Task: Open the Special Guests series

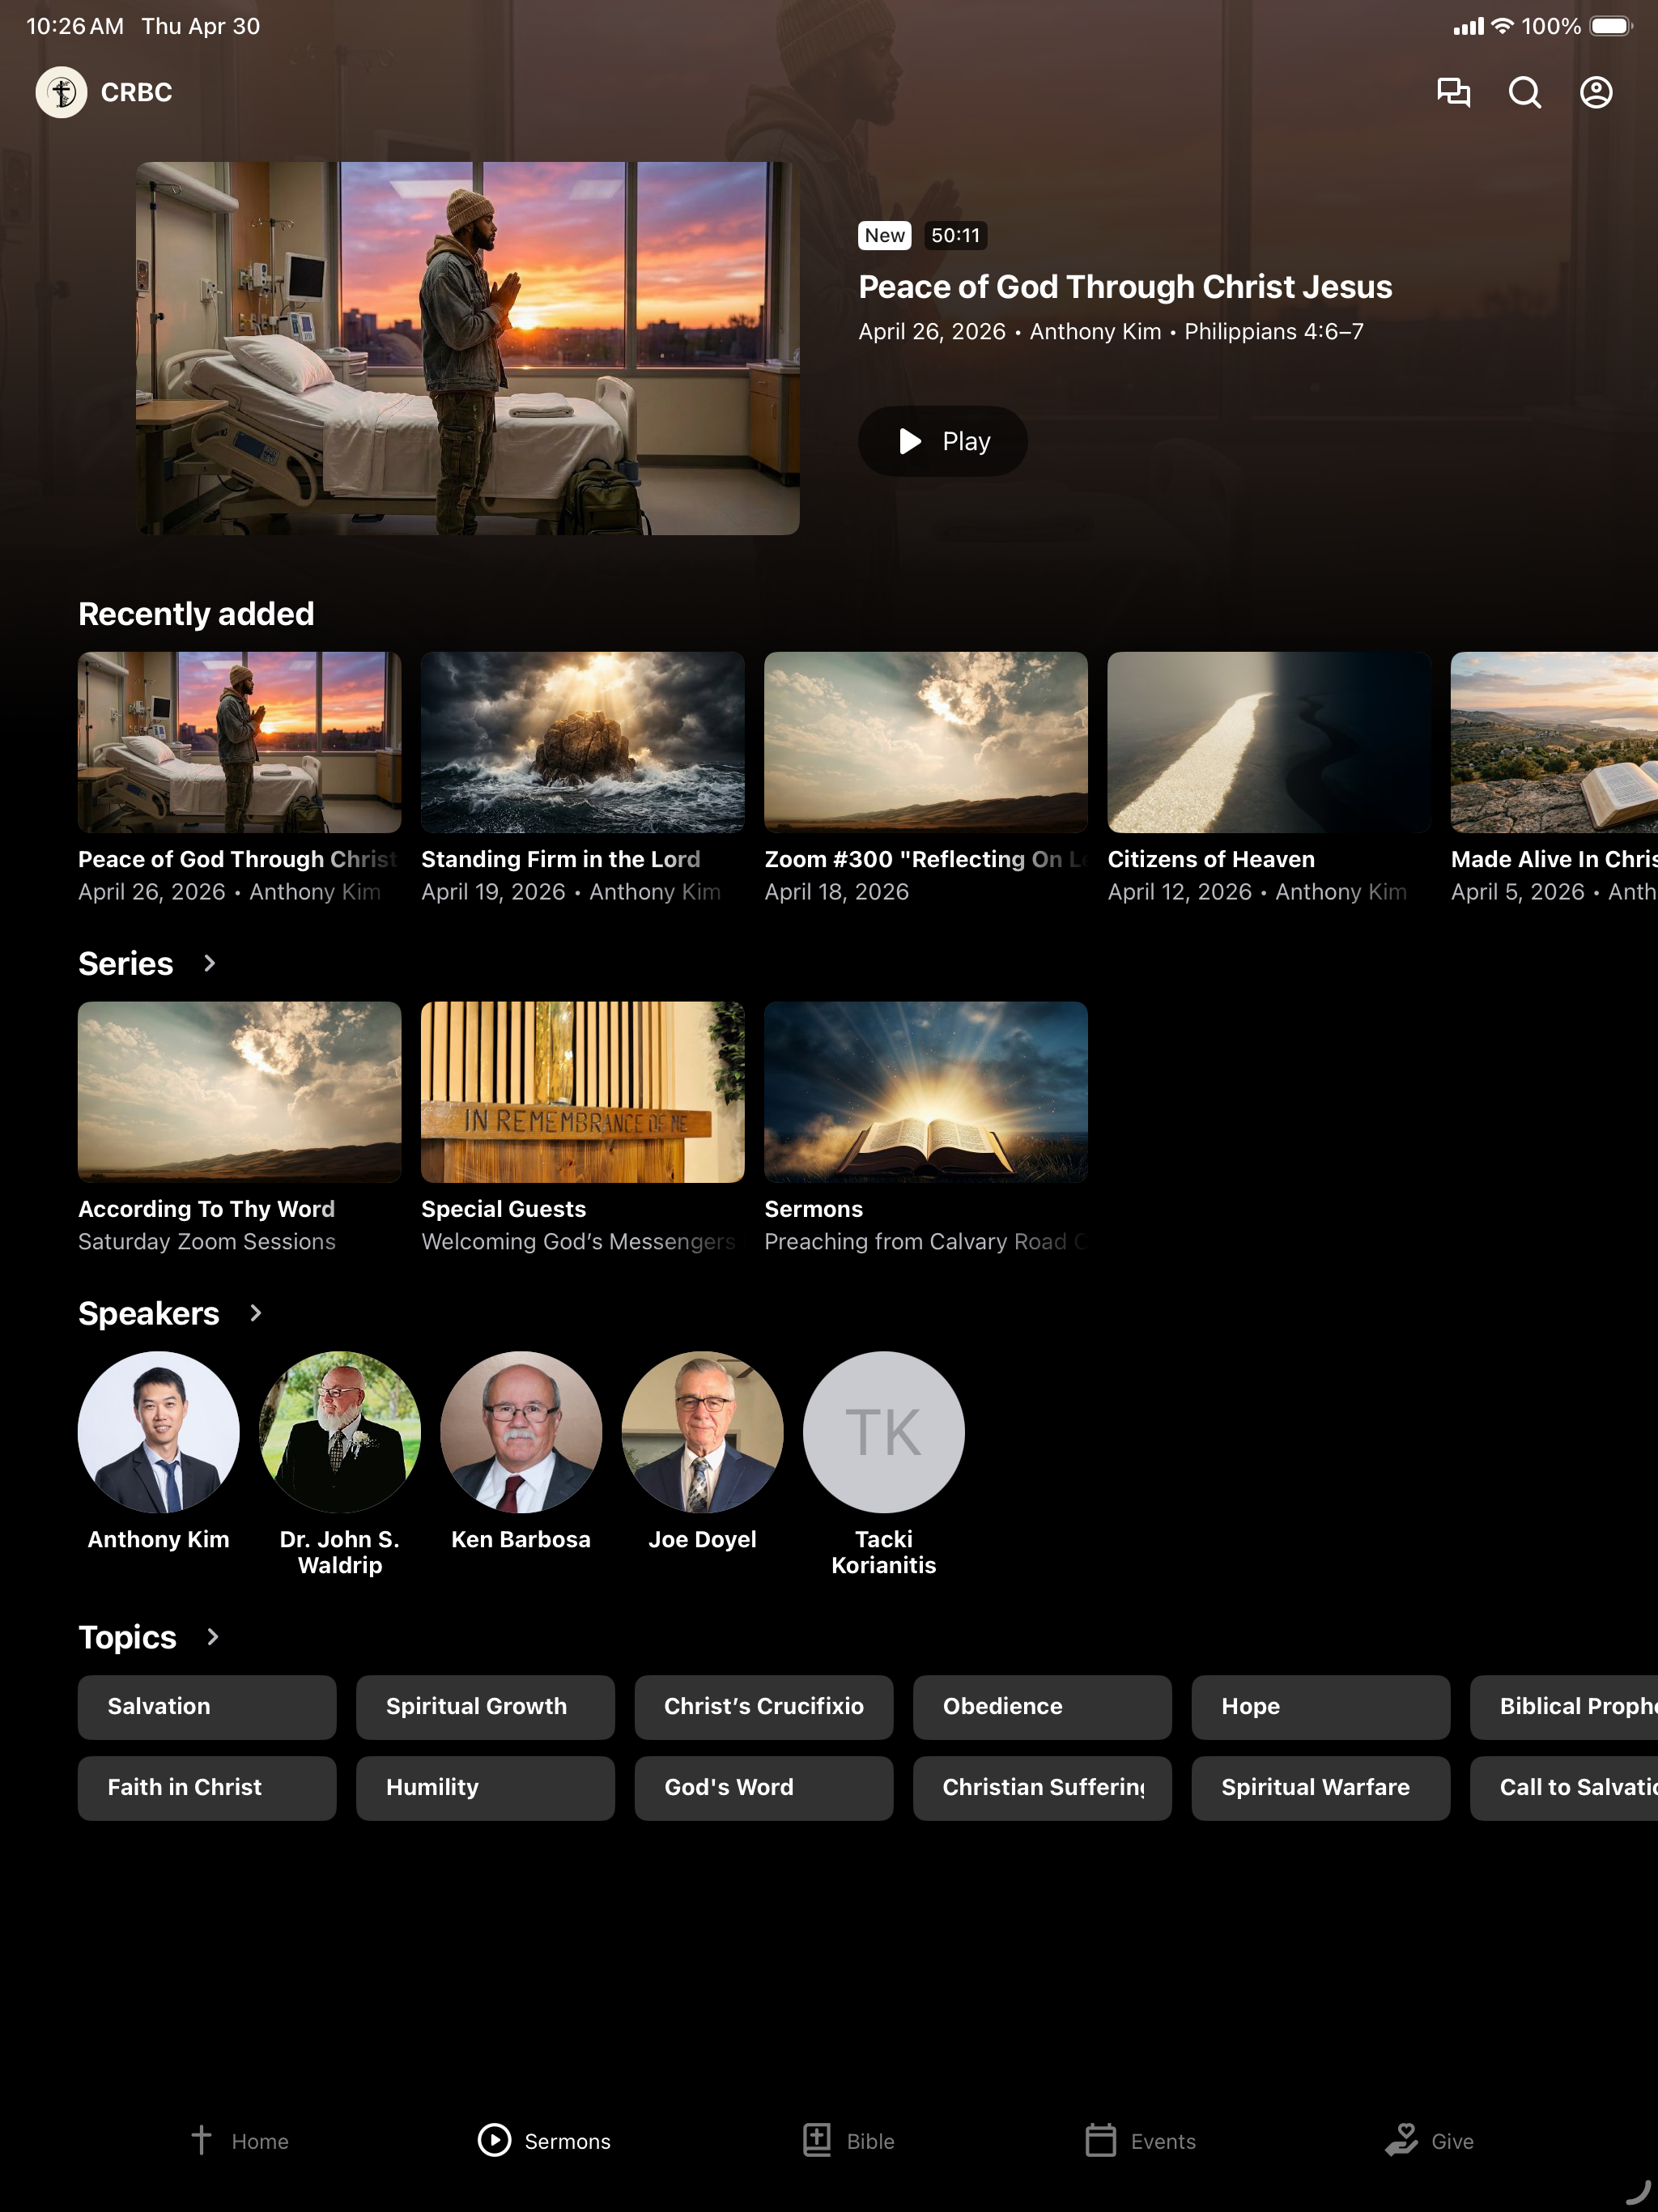Action: tap(583, 1092)
